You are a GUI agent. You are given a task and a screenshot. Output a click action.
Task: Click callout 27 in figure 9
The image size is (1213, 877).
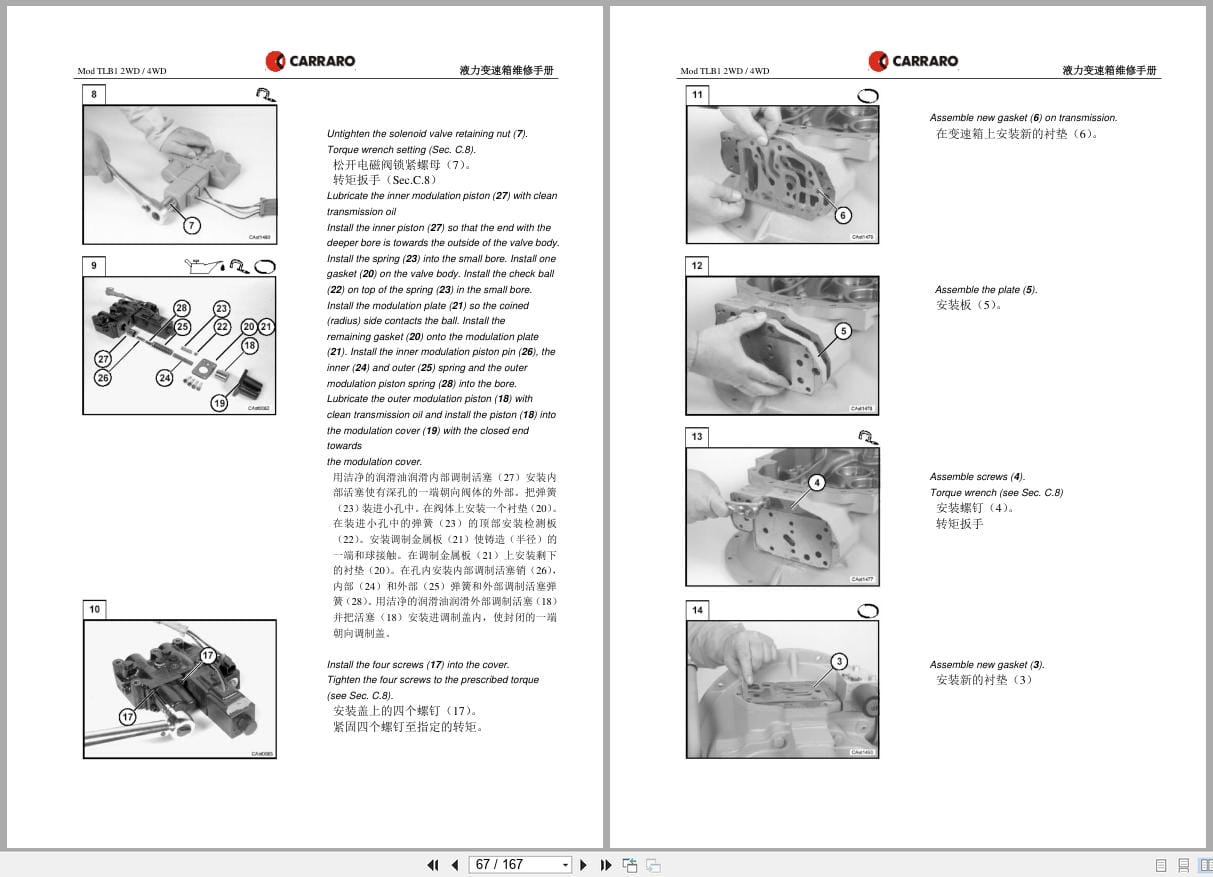click(x=103, y=359)
